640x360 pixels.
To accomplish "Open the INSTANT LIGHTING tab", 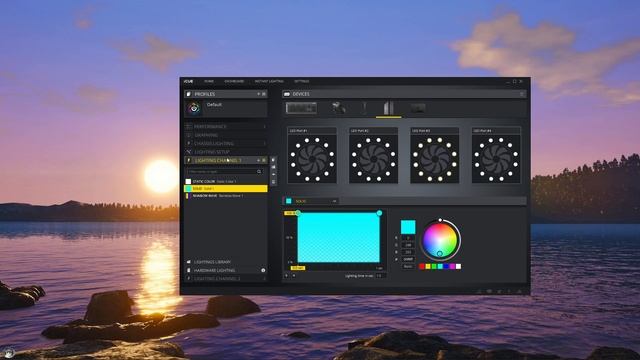I will coord(269,81).
